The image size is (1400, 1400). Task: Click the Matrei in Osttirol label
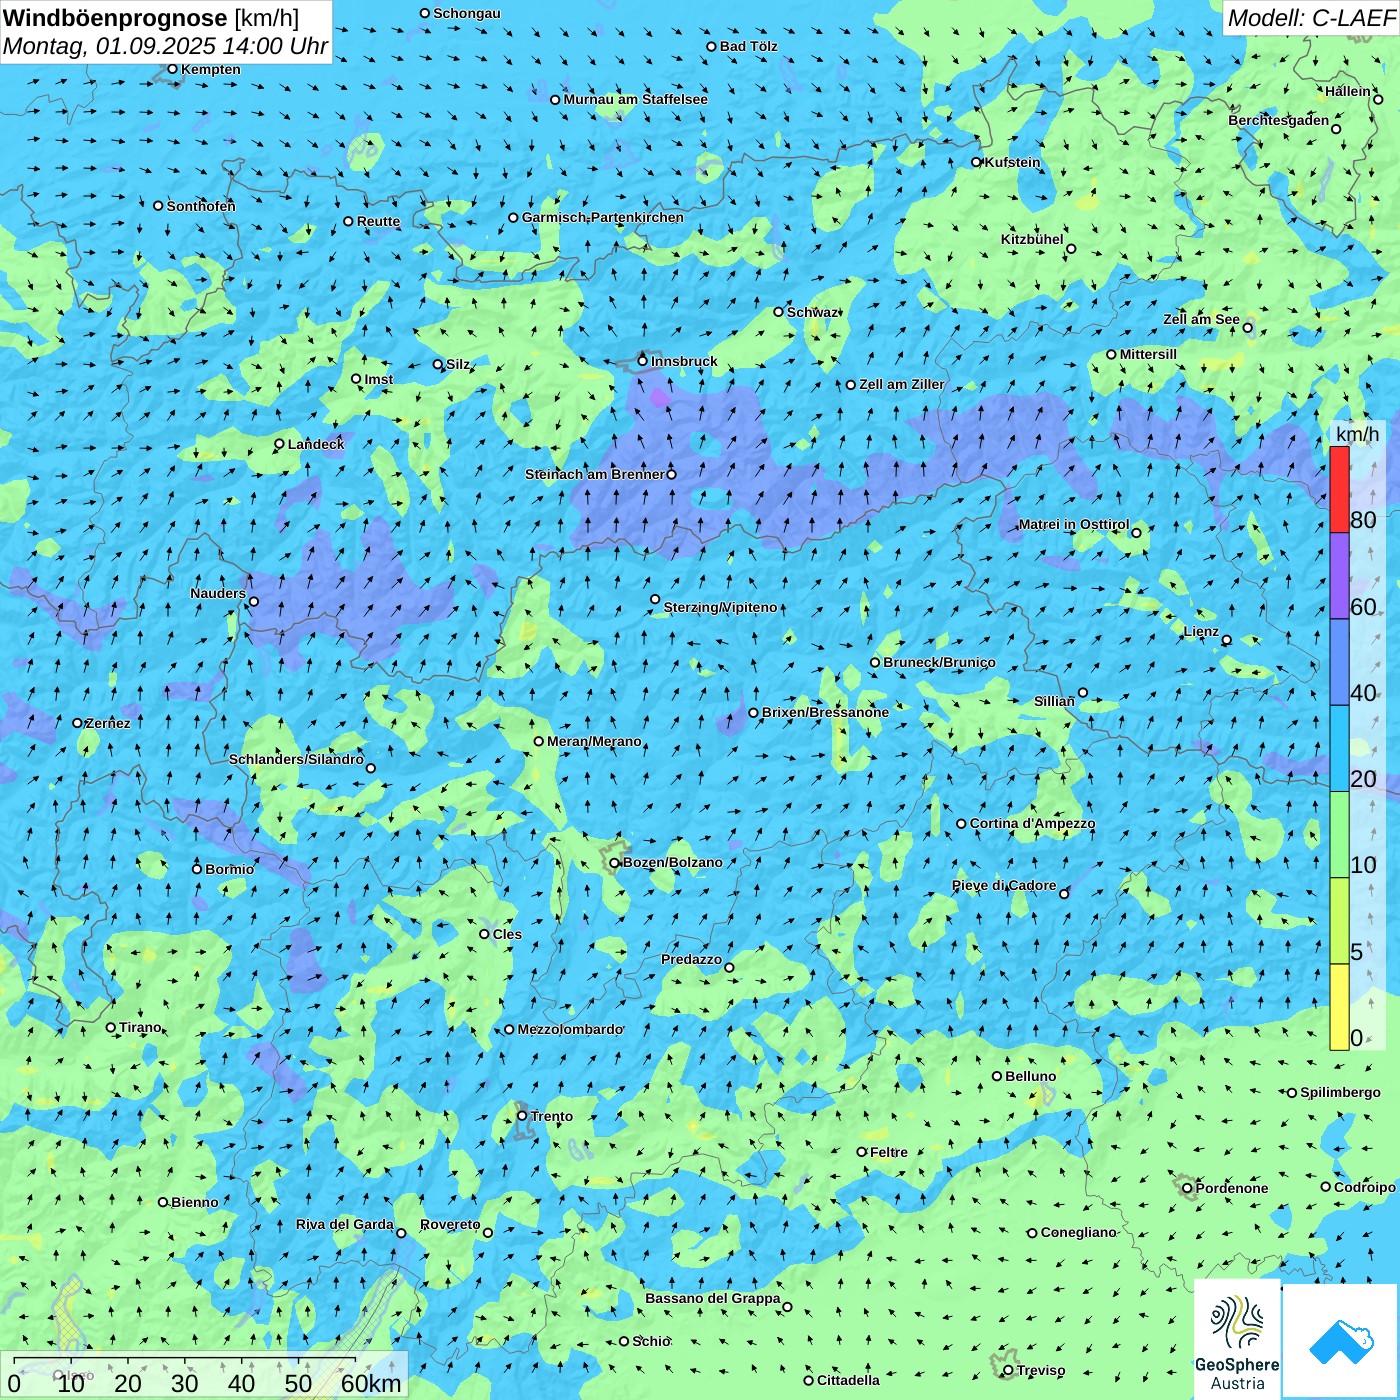pos(1074,524)
